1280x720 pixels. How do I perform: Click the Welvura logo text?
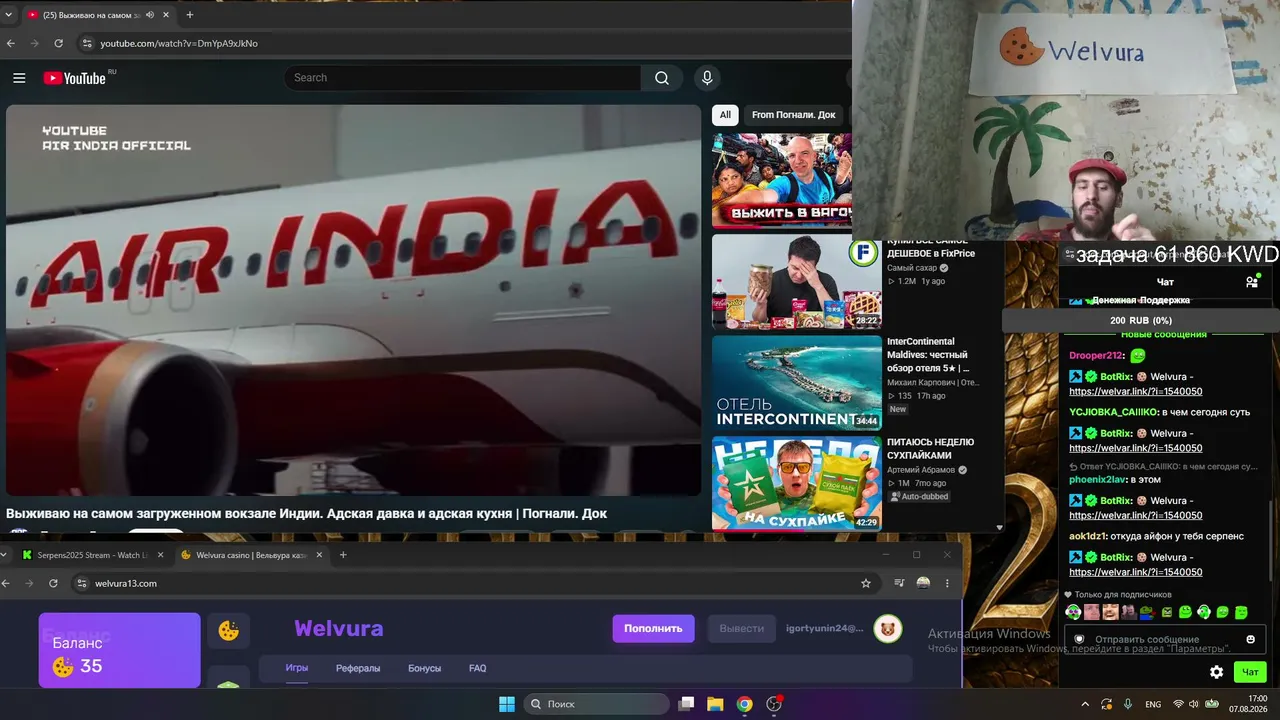pyautogui.click(x=339, y=629)
